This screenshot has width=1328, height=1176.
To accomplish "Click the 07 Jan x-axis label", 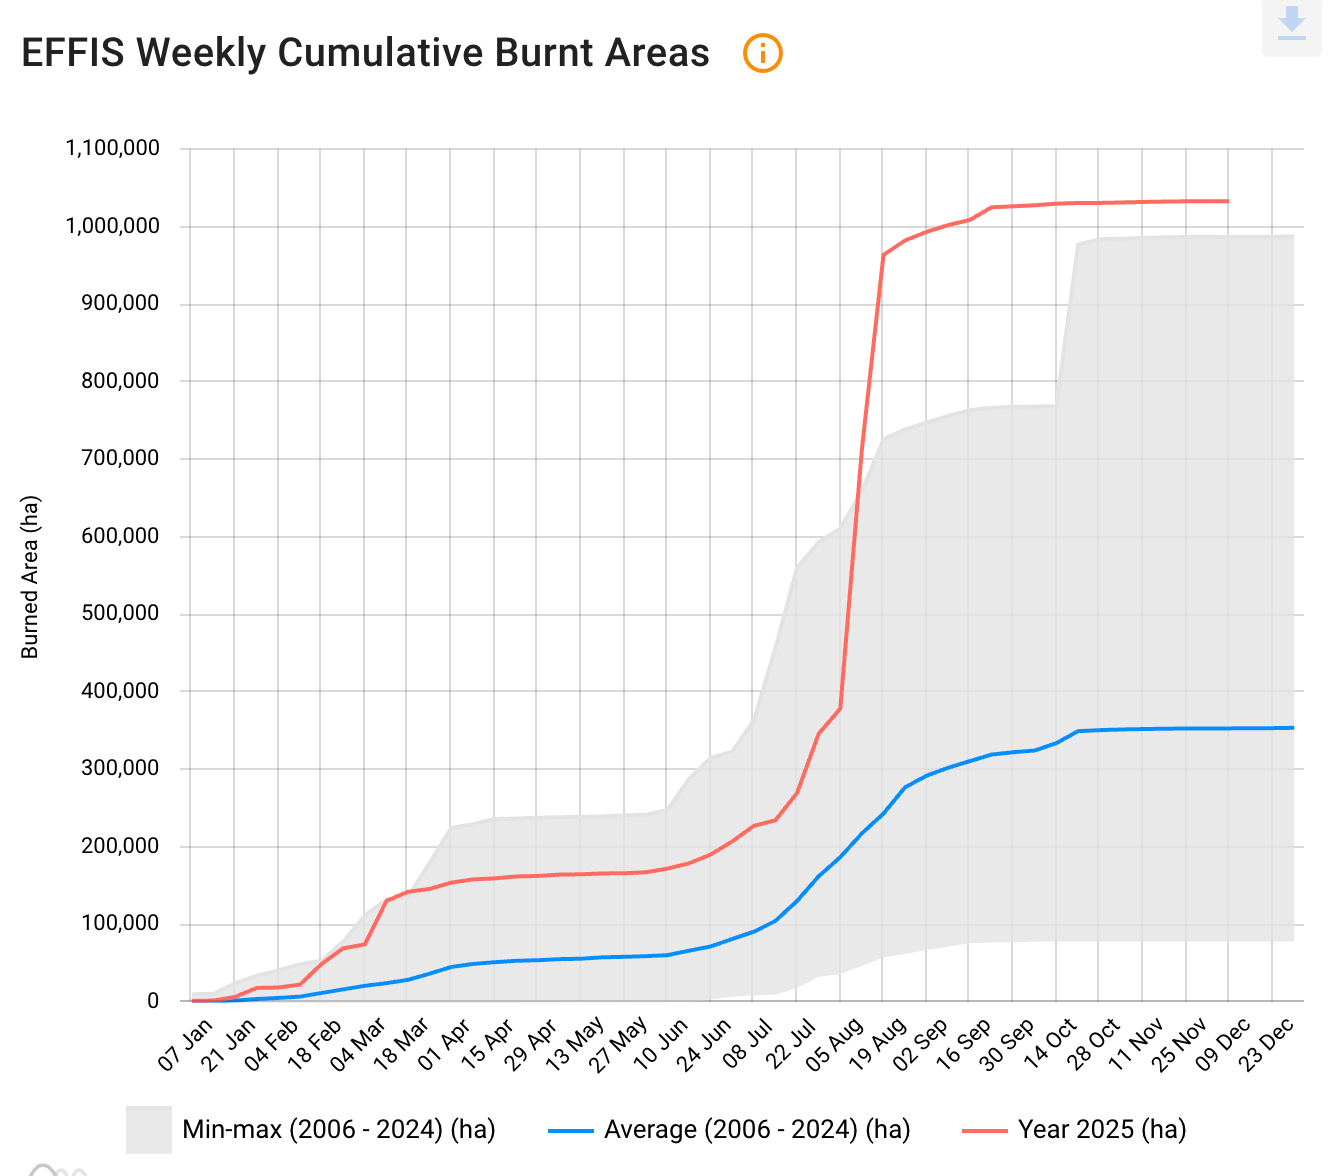I will [187, 1043].
